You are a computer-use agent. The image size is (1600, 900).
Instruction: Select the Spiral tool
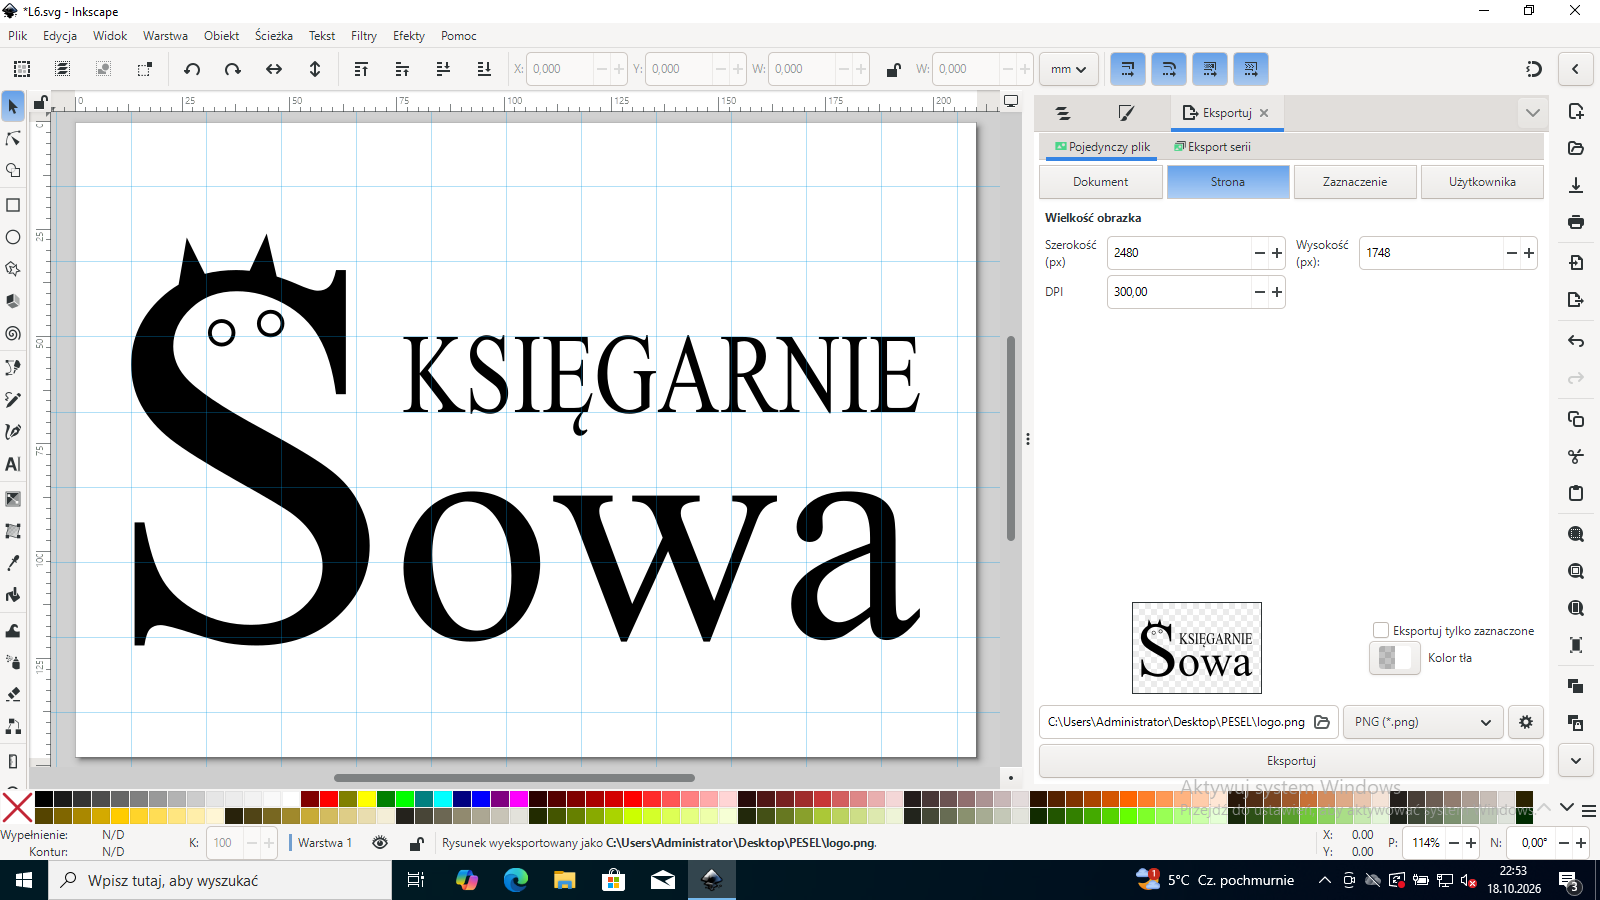[13, 334]
